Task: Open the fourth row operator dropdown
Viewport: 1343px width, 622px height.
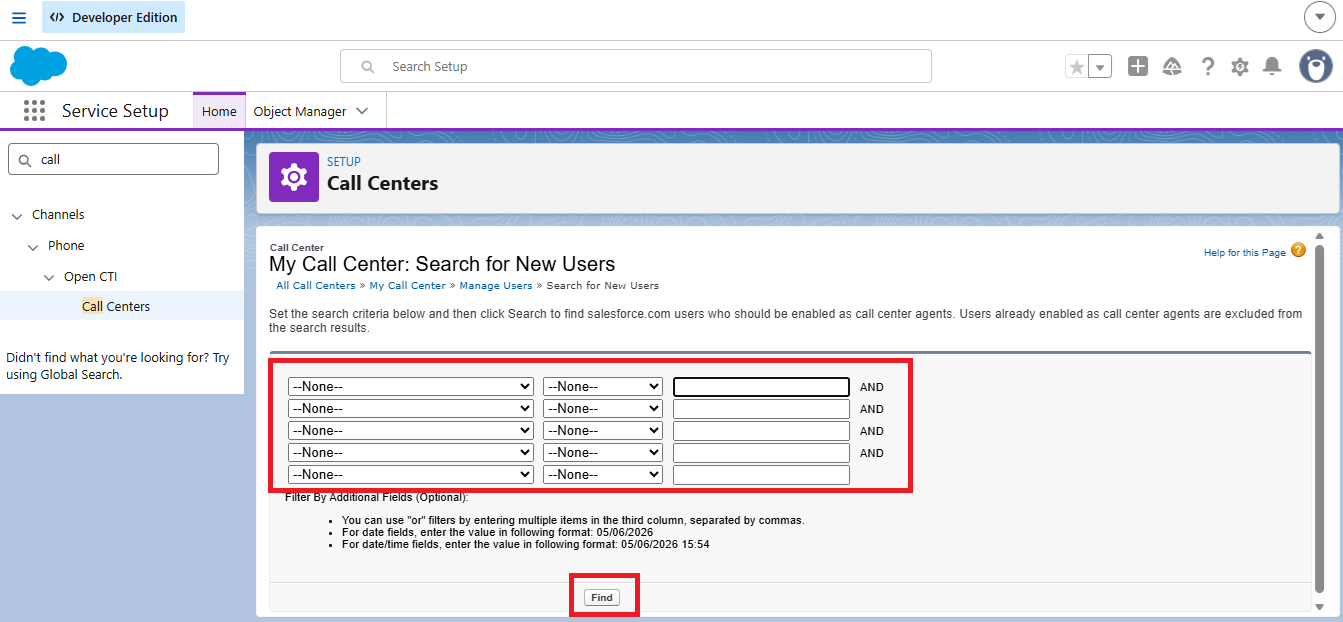Action: click(x=603, y=453)
